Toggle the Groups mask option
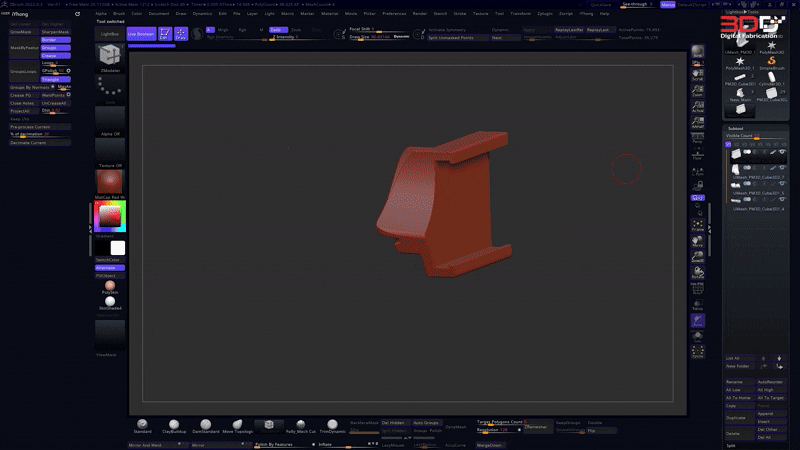This screenshot has height=450, width=800. click(56, 47)
